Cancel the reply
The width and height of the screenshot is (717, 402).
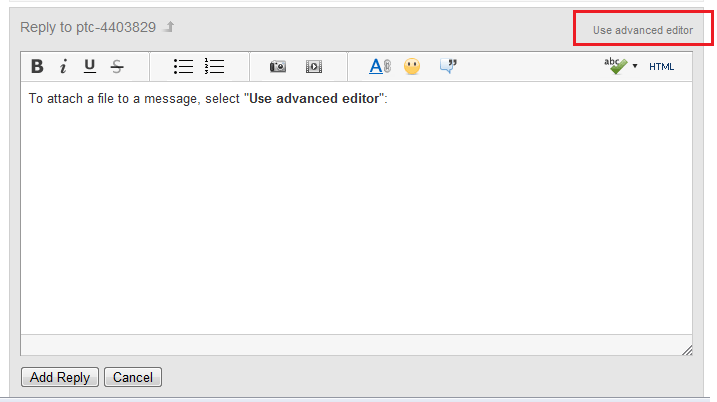[x=133, y=377]
